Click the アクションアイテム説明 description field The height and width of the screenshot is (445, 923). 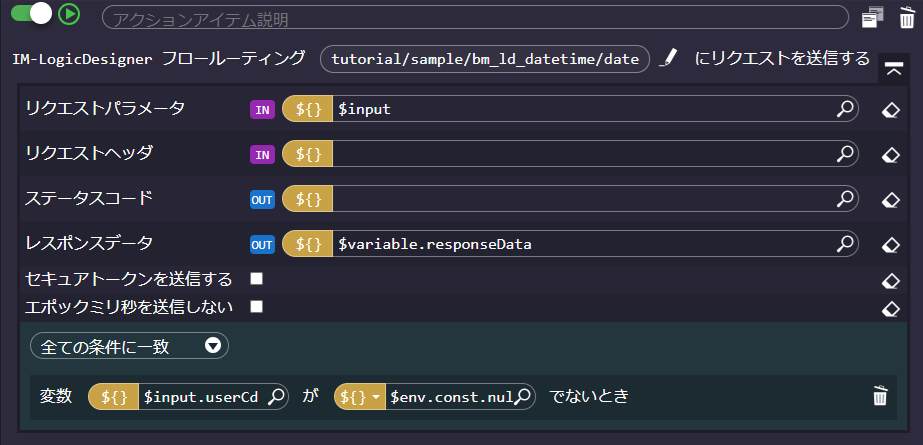475,17
